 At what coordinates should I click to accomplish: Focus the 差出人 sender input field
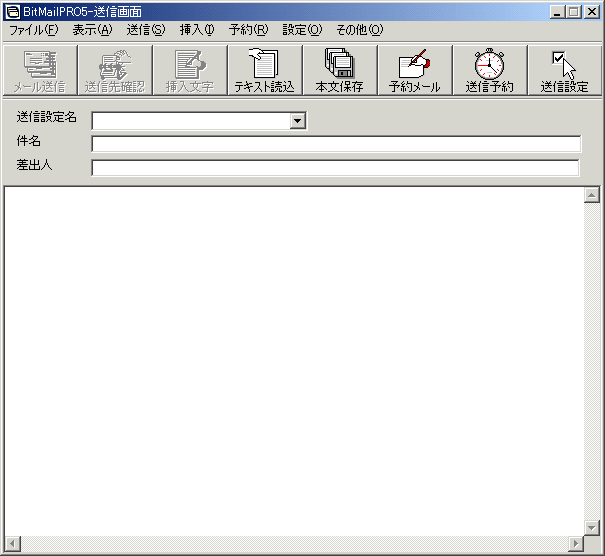(x=335, y=168)
